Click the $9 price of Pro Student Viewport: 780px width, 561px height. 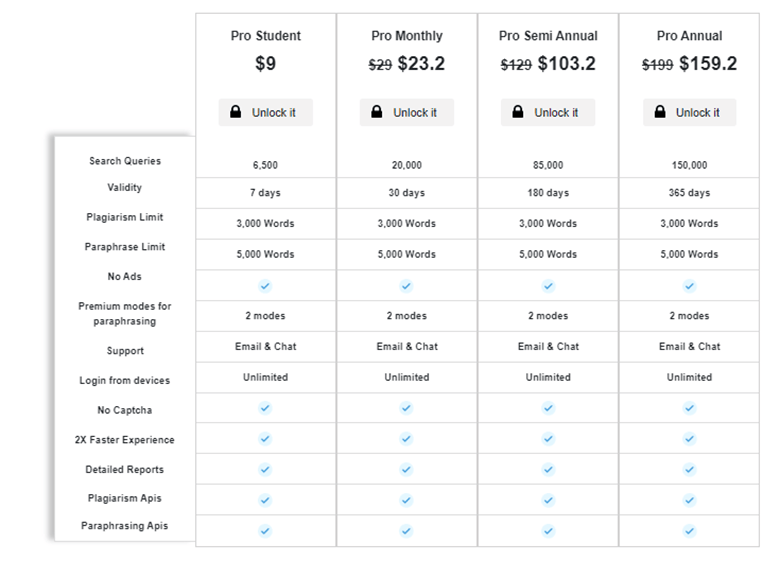(x=266, y=64)
